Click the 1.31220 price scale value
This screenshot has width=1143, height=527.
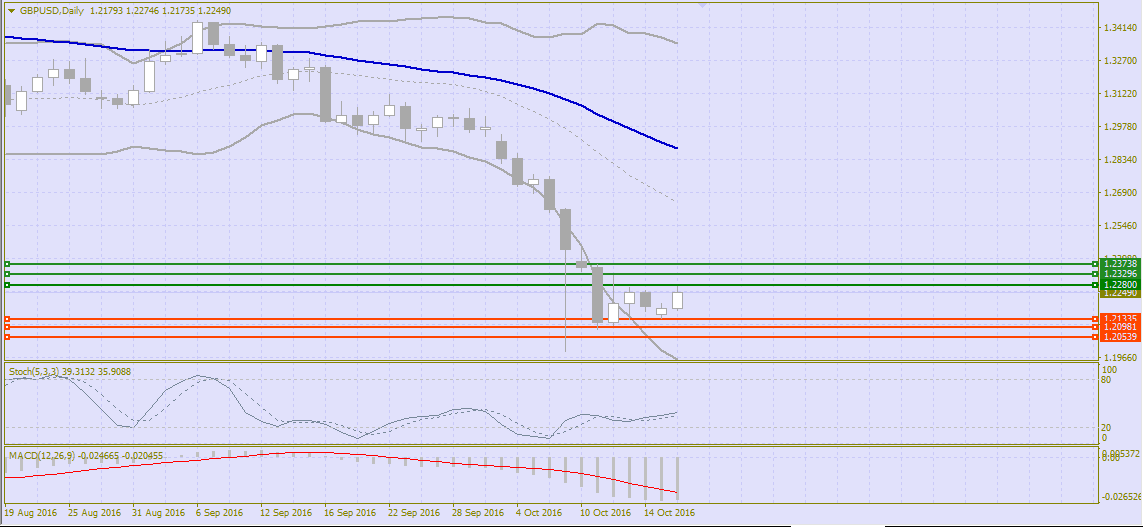coord(1122,94)
